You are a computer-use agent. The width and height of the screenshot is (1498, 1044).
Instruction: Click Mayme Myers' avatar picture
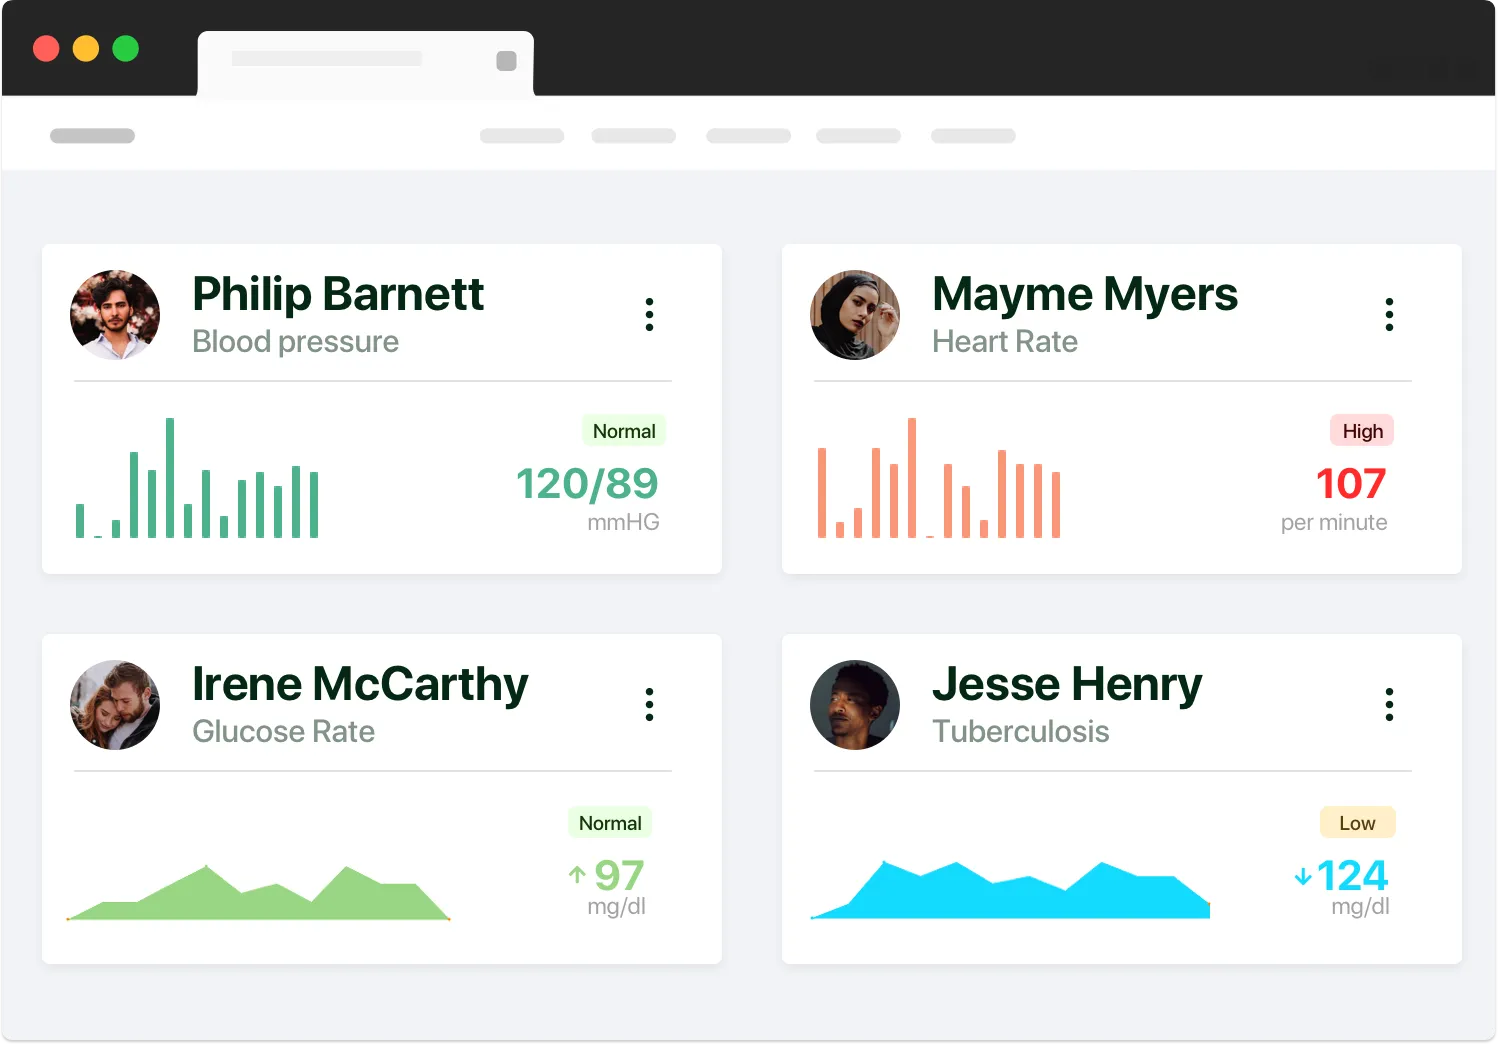pyautogui.click(x=855, y=314)
